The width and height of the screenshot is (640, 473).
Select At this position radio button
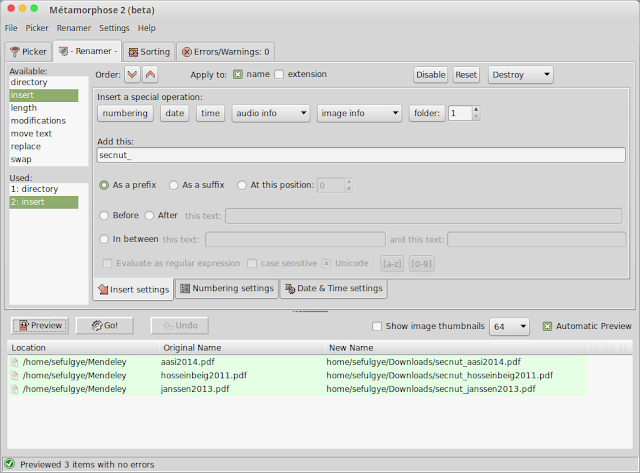242,185
